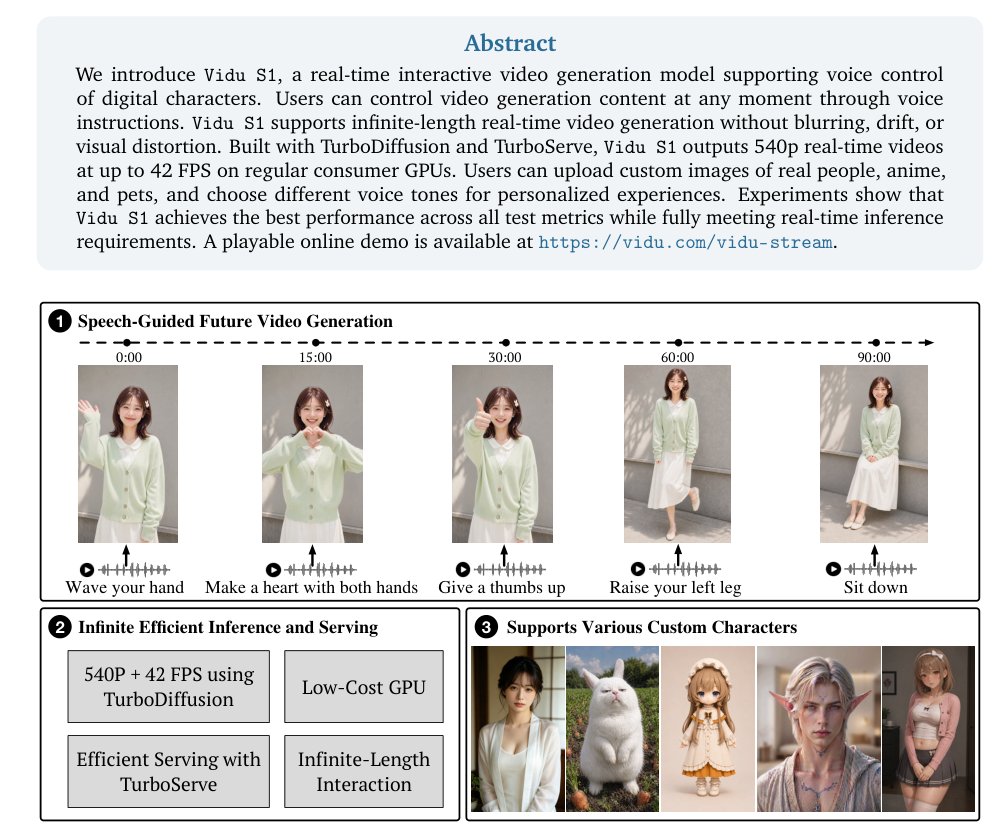Open the vidu.com/vidu-stream demo link
Viewport: 1000px width, 840px height.
pyautogui.click(x=685, y=242)
